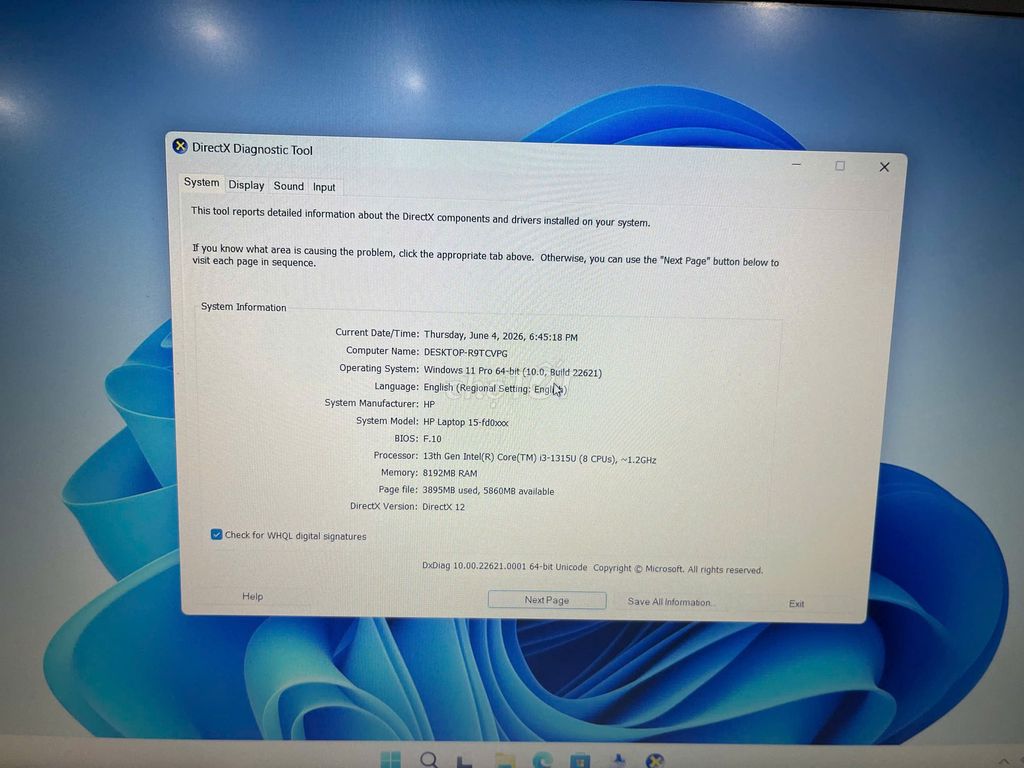
Task: Maximize the DirectX Diagnostic Tool window
Action: 840,166
